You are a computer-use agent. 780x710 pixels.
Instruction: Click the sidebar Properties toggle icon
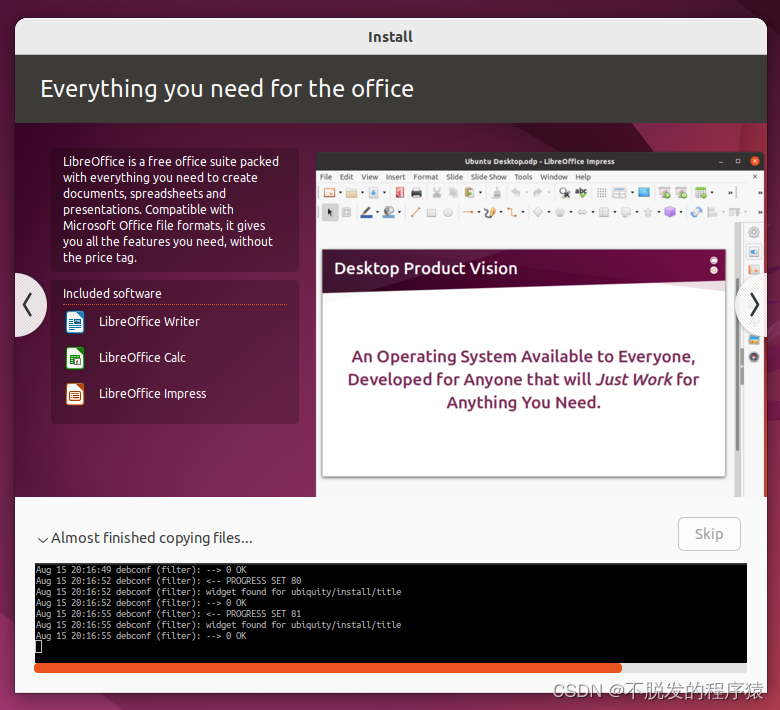(754, 252)
